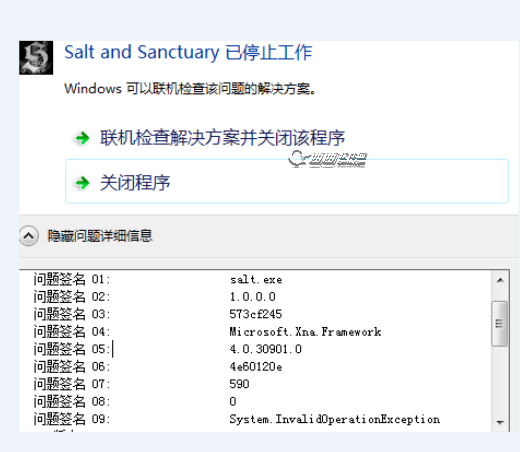Click green arrow beside 关闭程序
The image size is (520, 452).
[x=82, y=182]
